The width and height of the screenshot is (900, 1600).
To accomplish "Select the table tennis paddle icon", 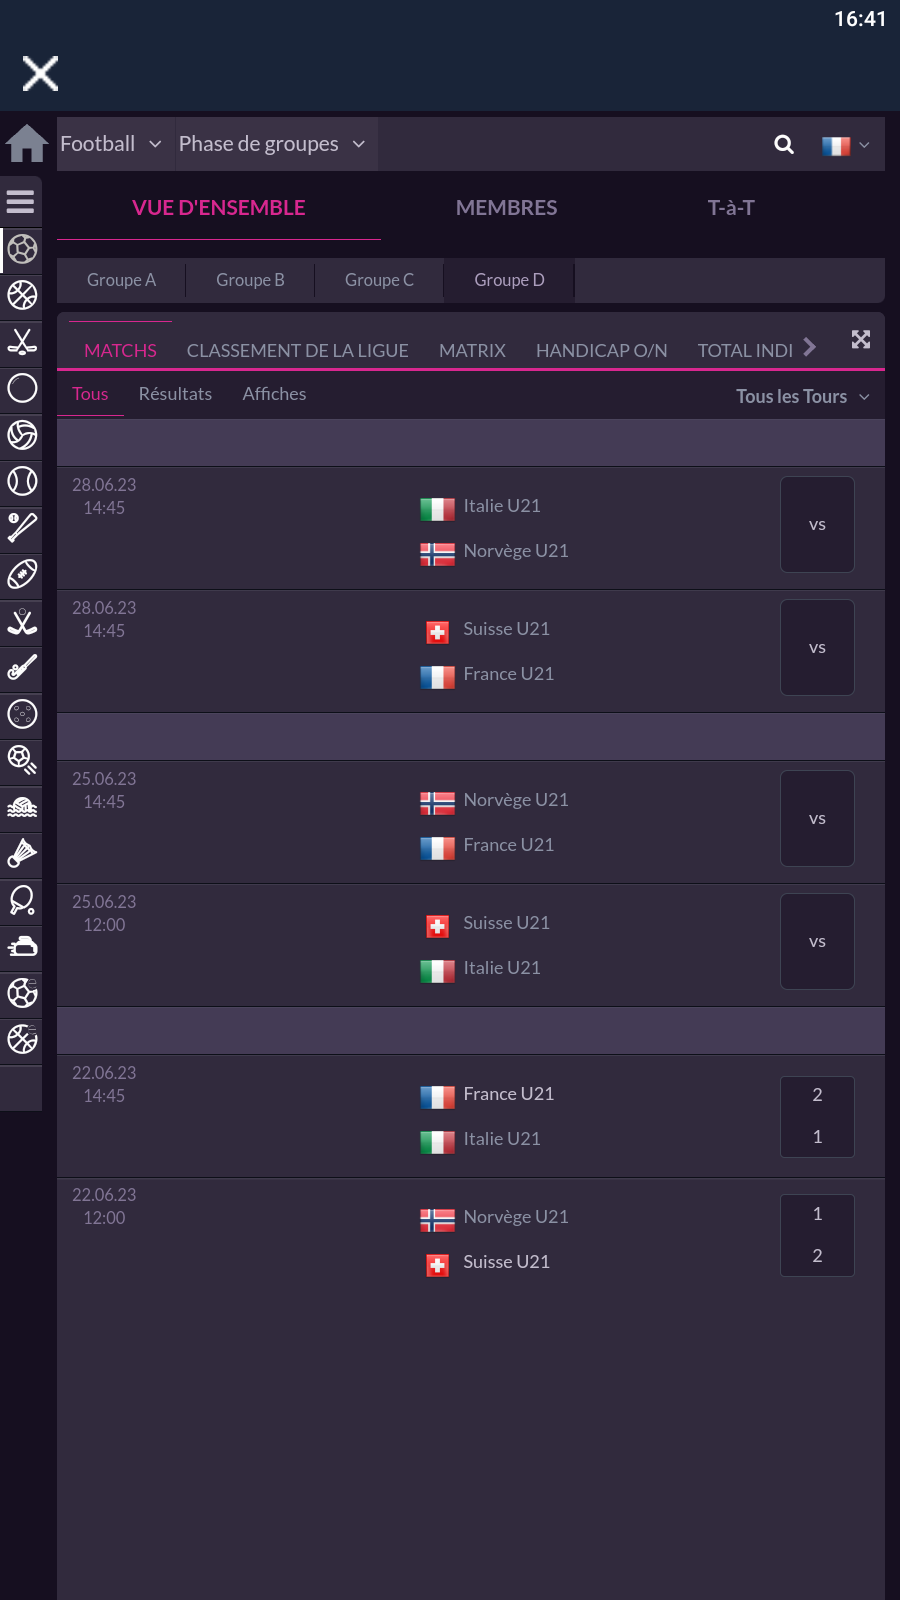I will [22, 900].
